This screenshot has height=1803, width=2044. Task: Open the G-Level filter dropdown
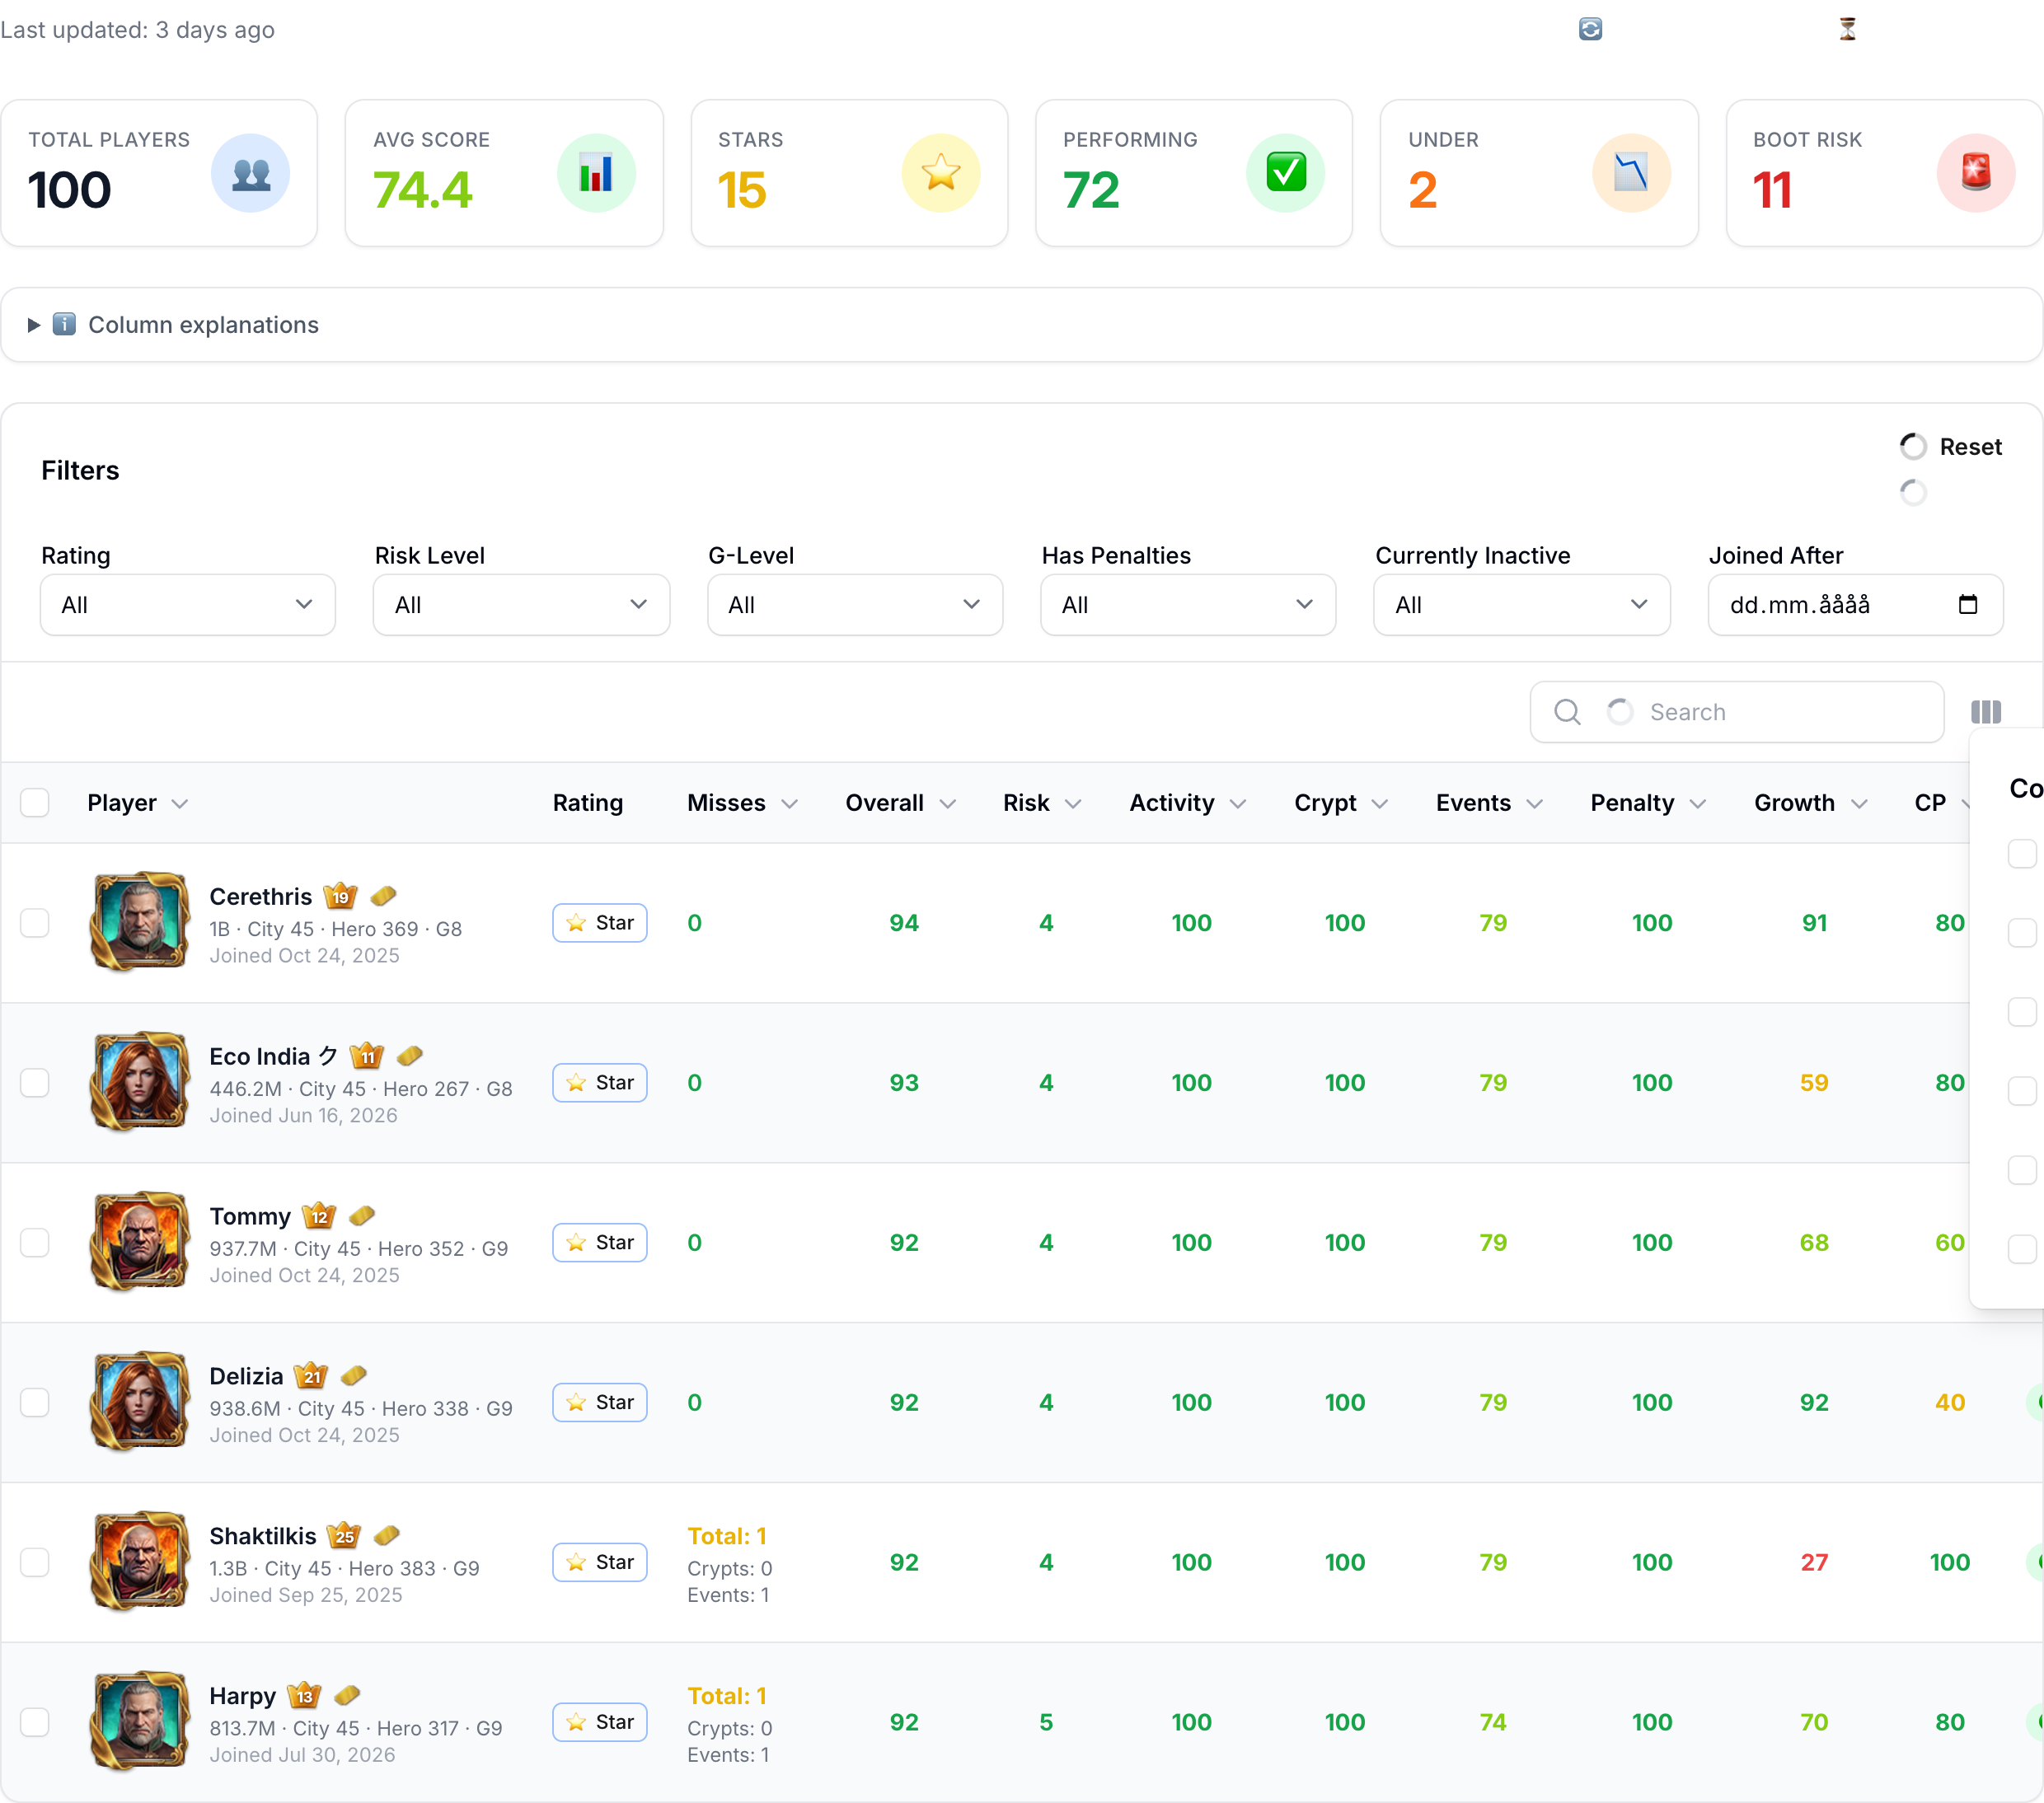[x=855, y=605]
